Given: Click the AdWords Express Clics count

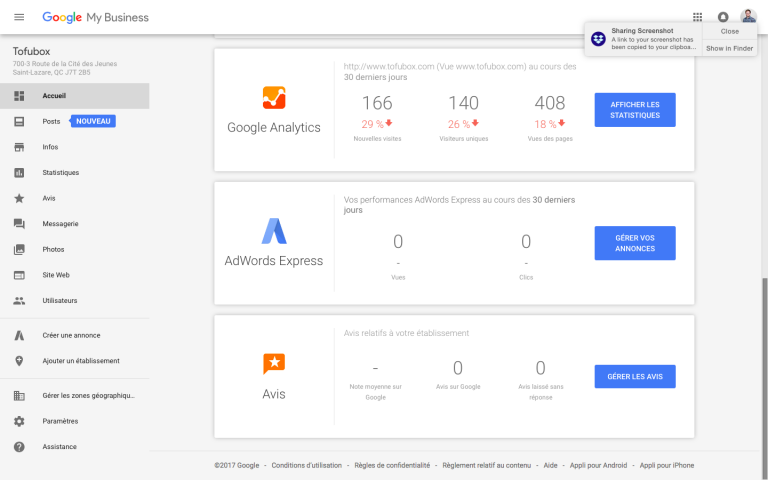Looking at the screenshot, I should coord(526,242).
